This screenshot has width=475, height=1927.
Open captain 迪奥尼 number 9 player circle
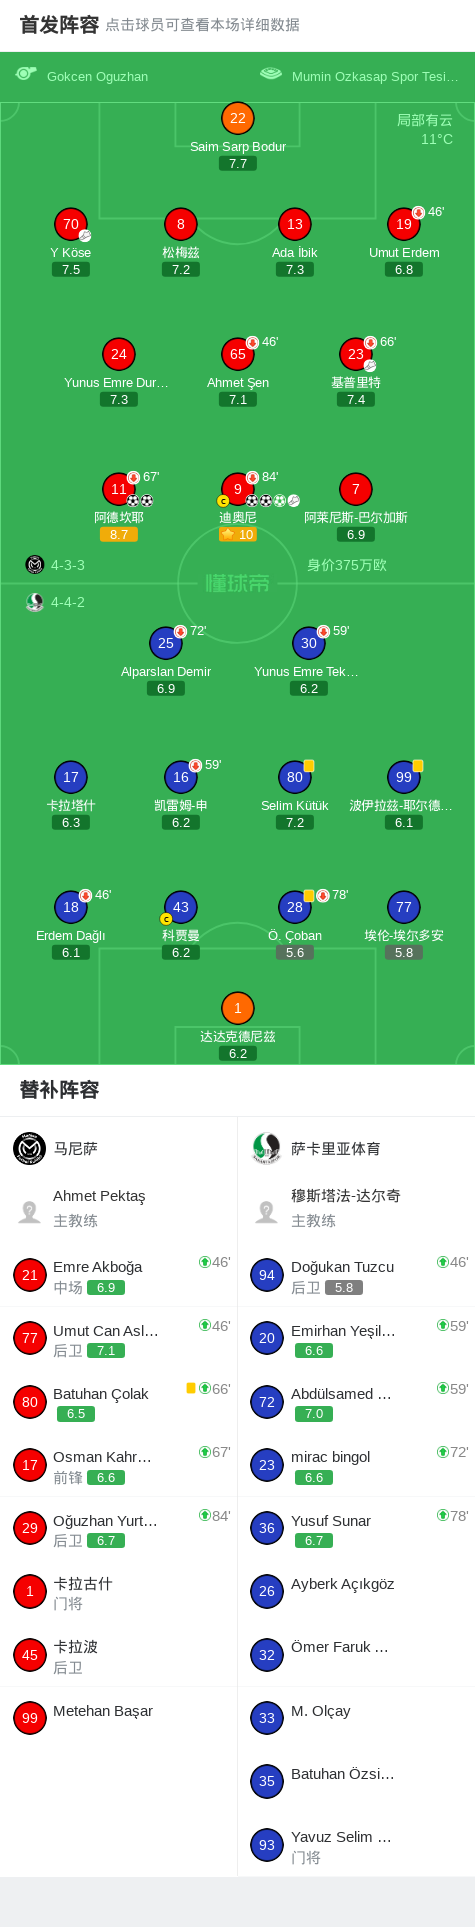pyautogui.click(x=238, y=489)
